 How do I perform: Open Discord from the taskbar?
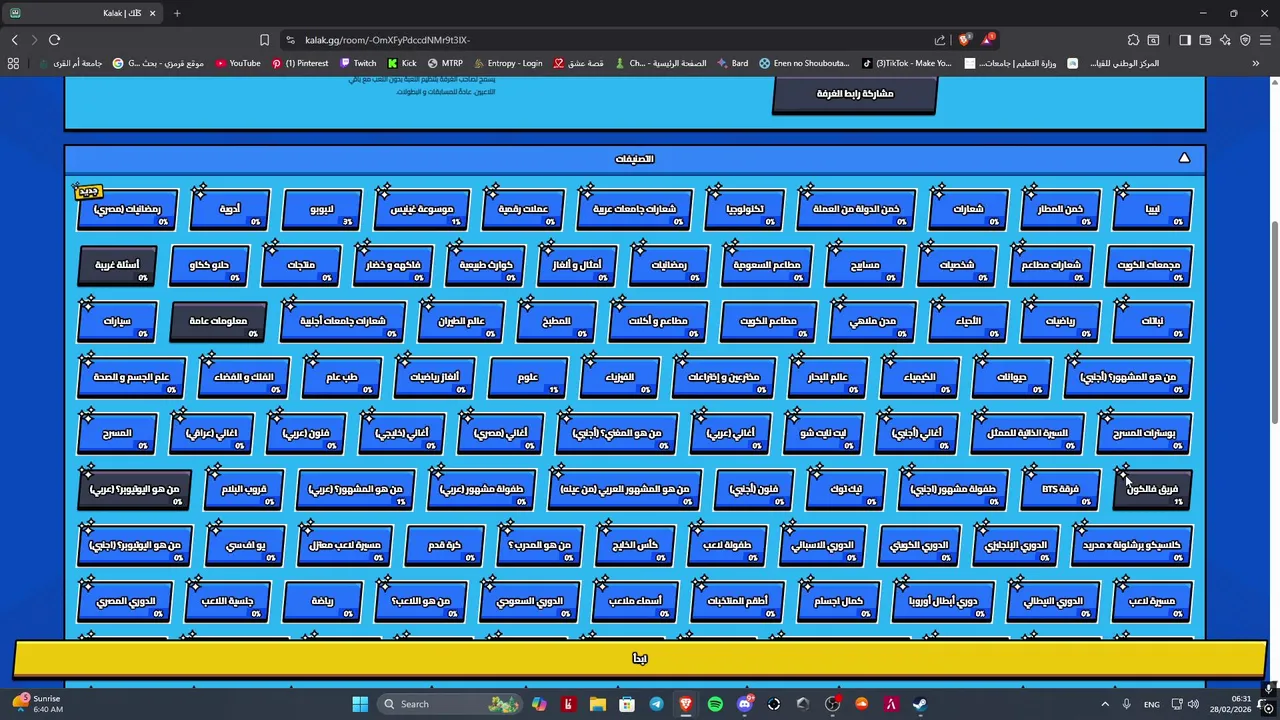(745, 704)
